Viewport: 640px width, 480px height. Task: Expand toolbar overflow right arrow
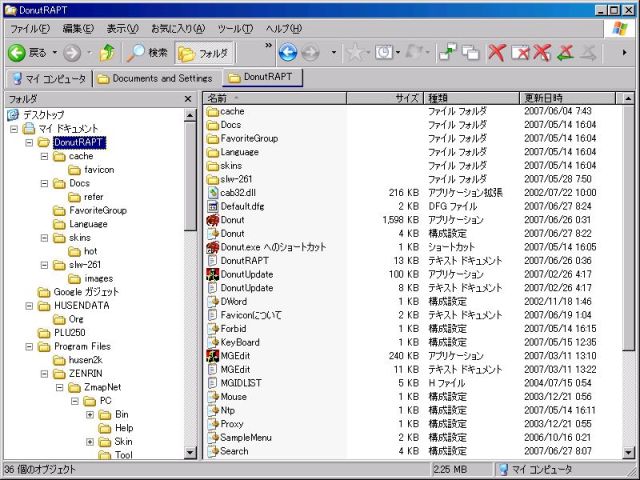[x=624, y=53]
